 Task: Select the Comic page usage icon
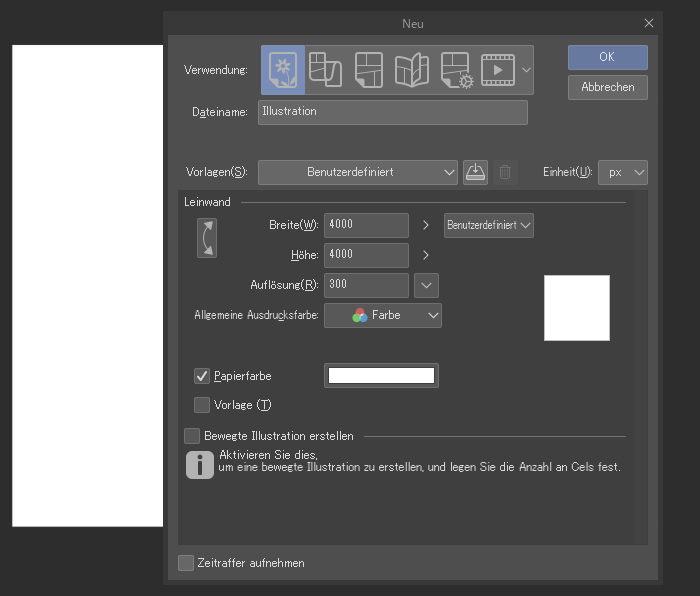pos(369,70)
